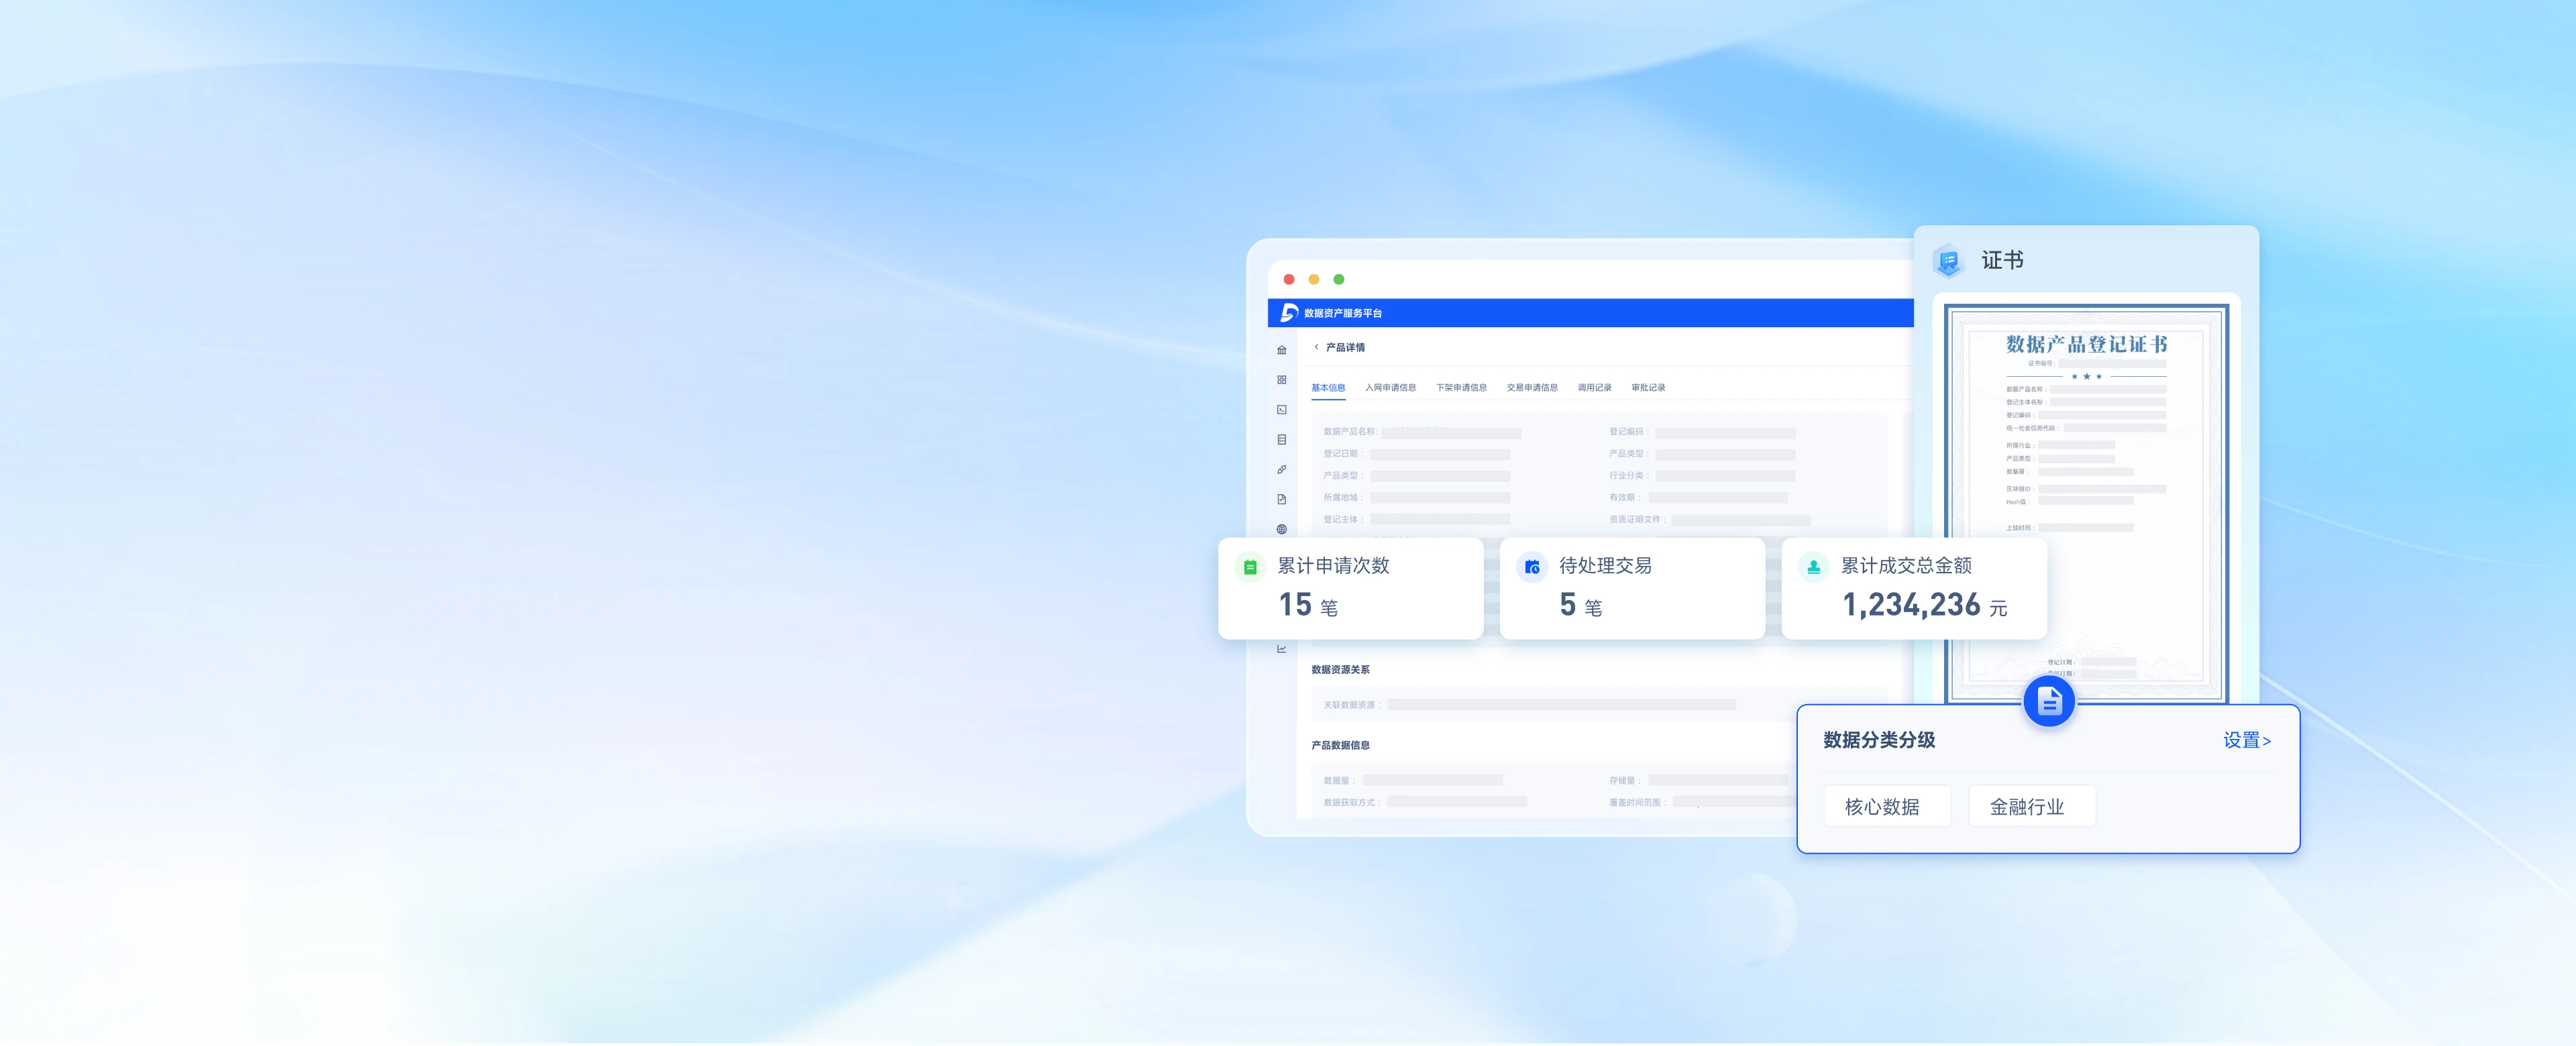
Task: Open the grid dashboard sidebar icon
Action: coord(1281,380)
